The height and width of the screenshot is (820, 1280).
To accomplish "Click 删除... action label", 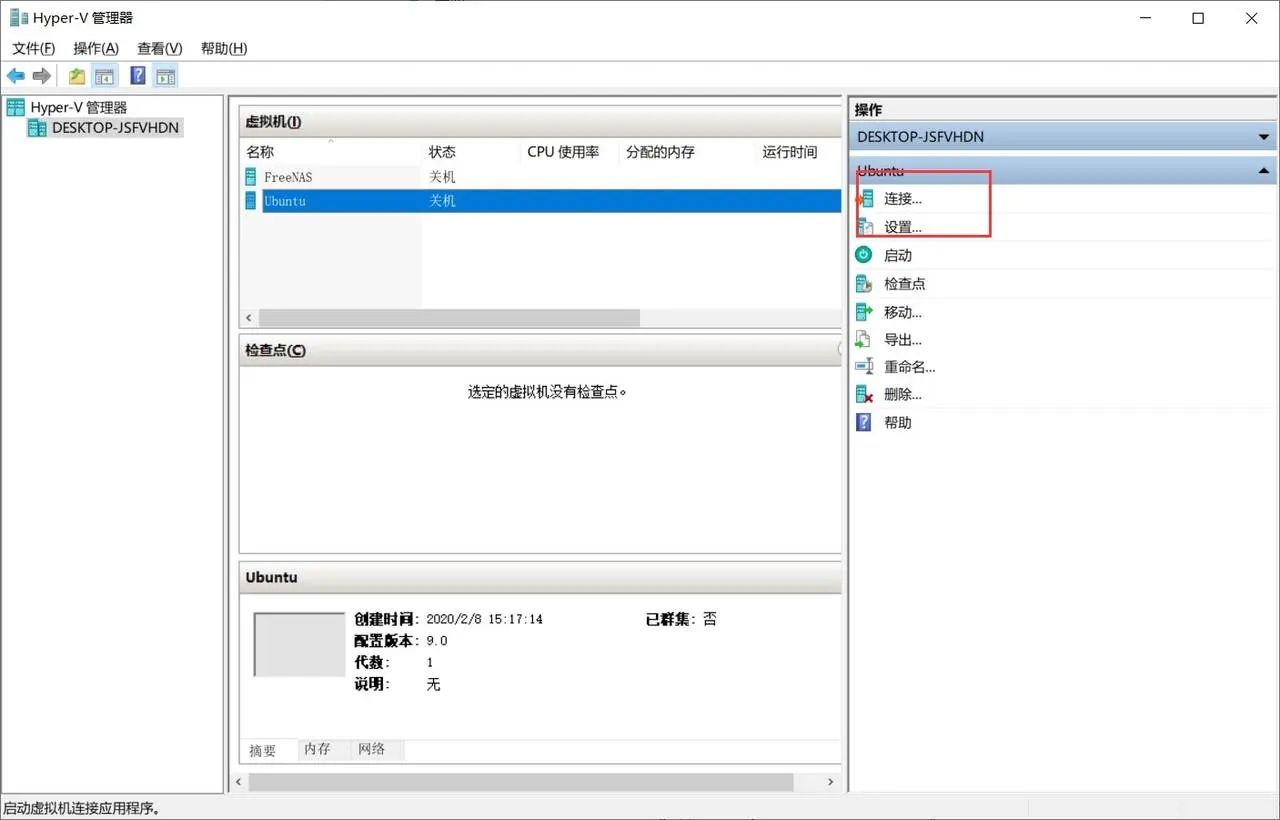I will pos(903,395).
